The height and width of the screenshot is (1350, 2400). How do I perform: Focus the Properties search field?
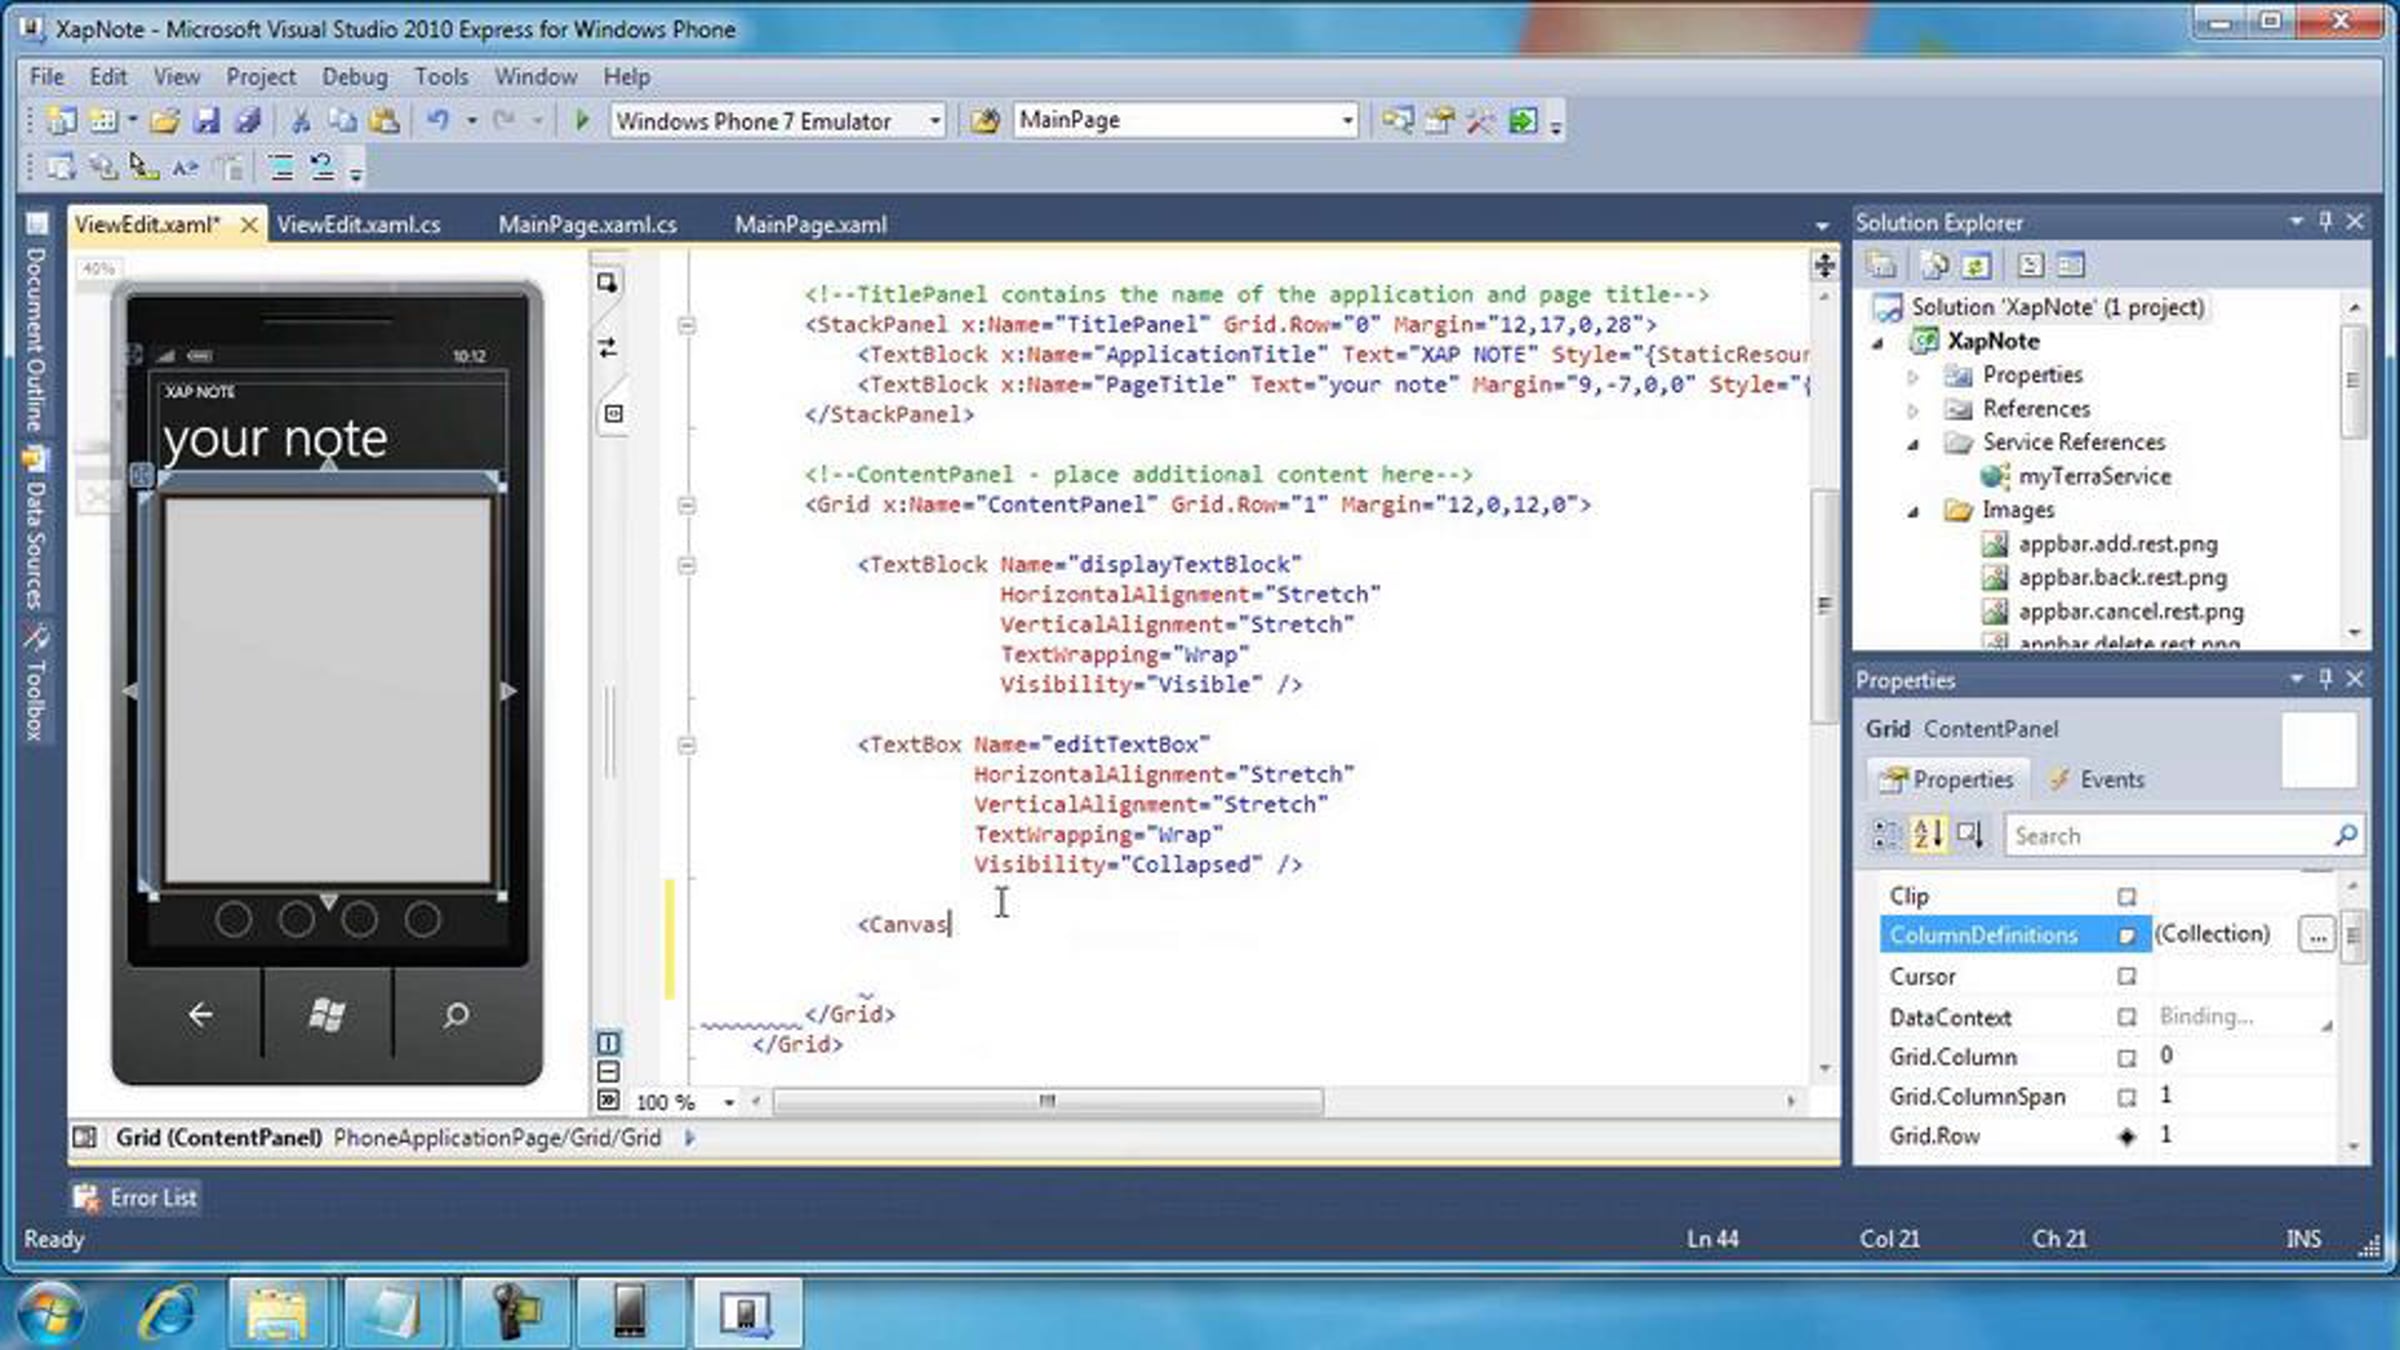[x=2184, y=835]
